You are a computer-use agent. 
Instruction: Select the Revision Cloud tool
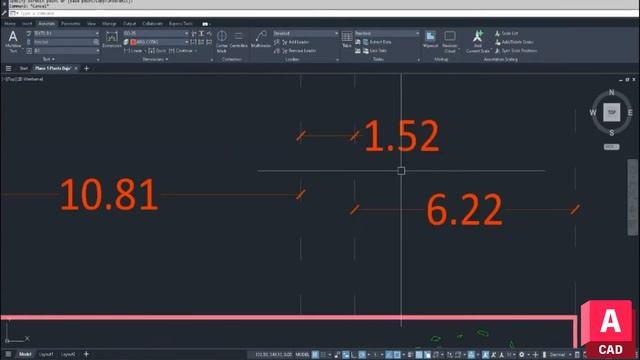(450, 41)
